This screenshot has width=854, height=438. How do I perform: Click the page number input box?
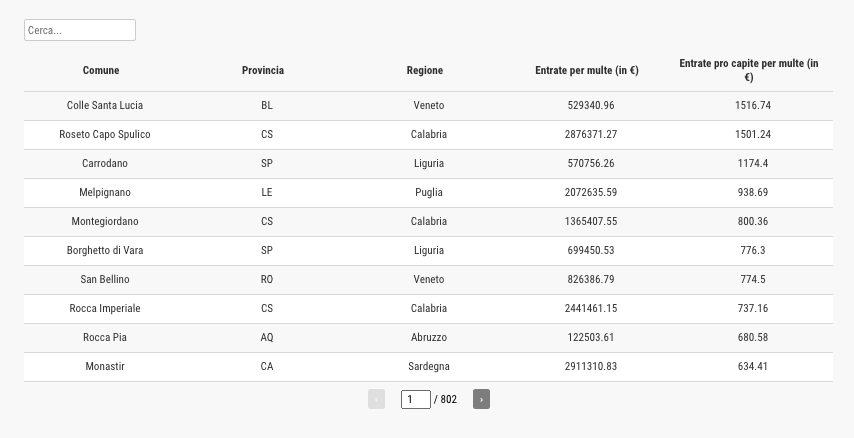[415, 399]
